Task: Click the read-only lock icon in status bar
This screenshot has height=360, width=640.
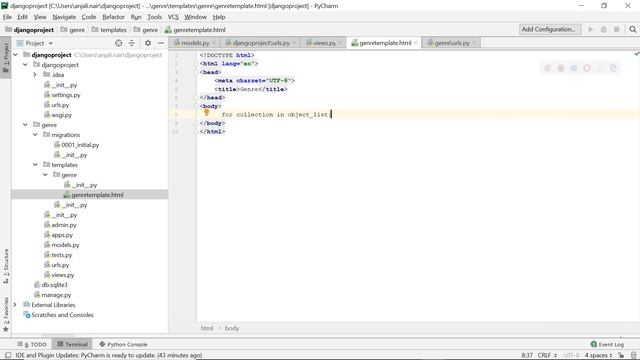Action: (621, 355)
